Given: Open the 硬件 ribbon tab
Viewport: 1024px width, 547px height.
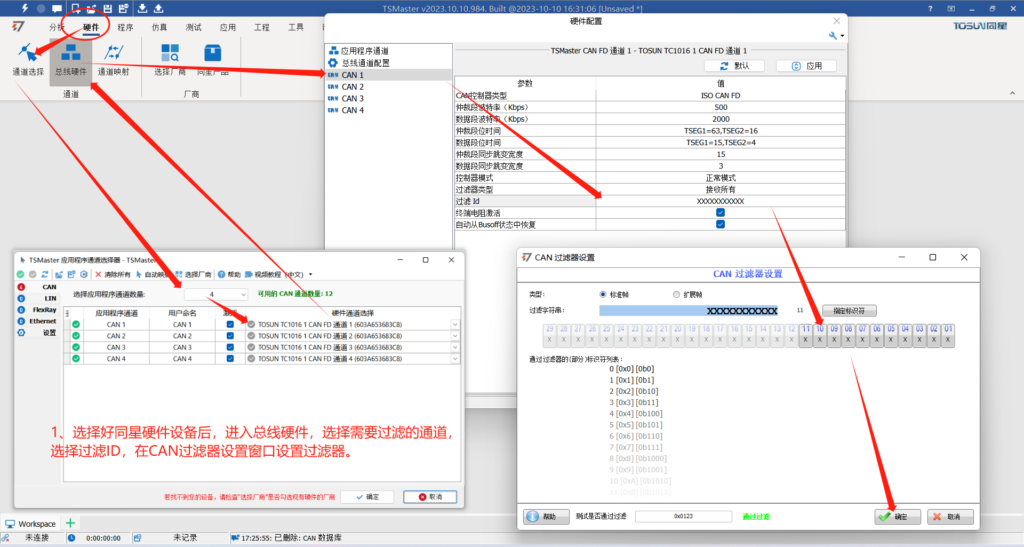Looking at the screenshot, I should 91,27.
